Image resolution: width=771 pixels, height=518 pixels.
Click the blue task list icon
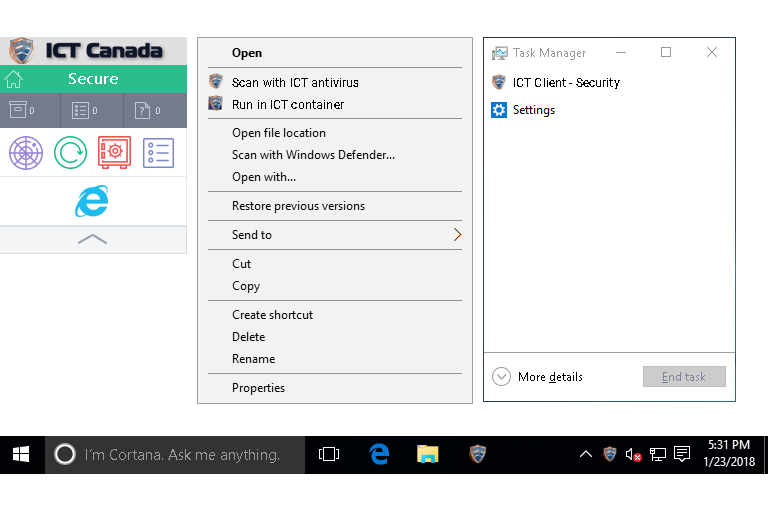[158, 152]
